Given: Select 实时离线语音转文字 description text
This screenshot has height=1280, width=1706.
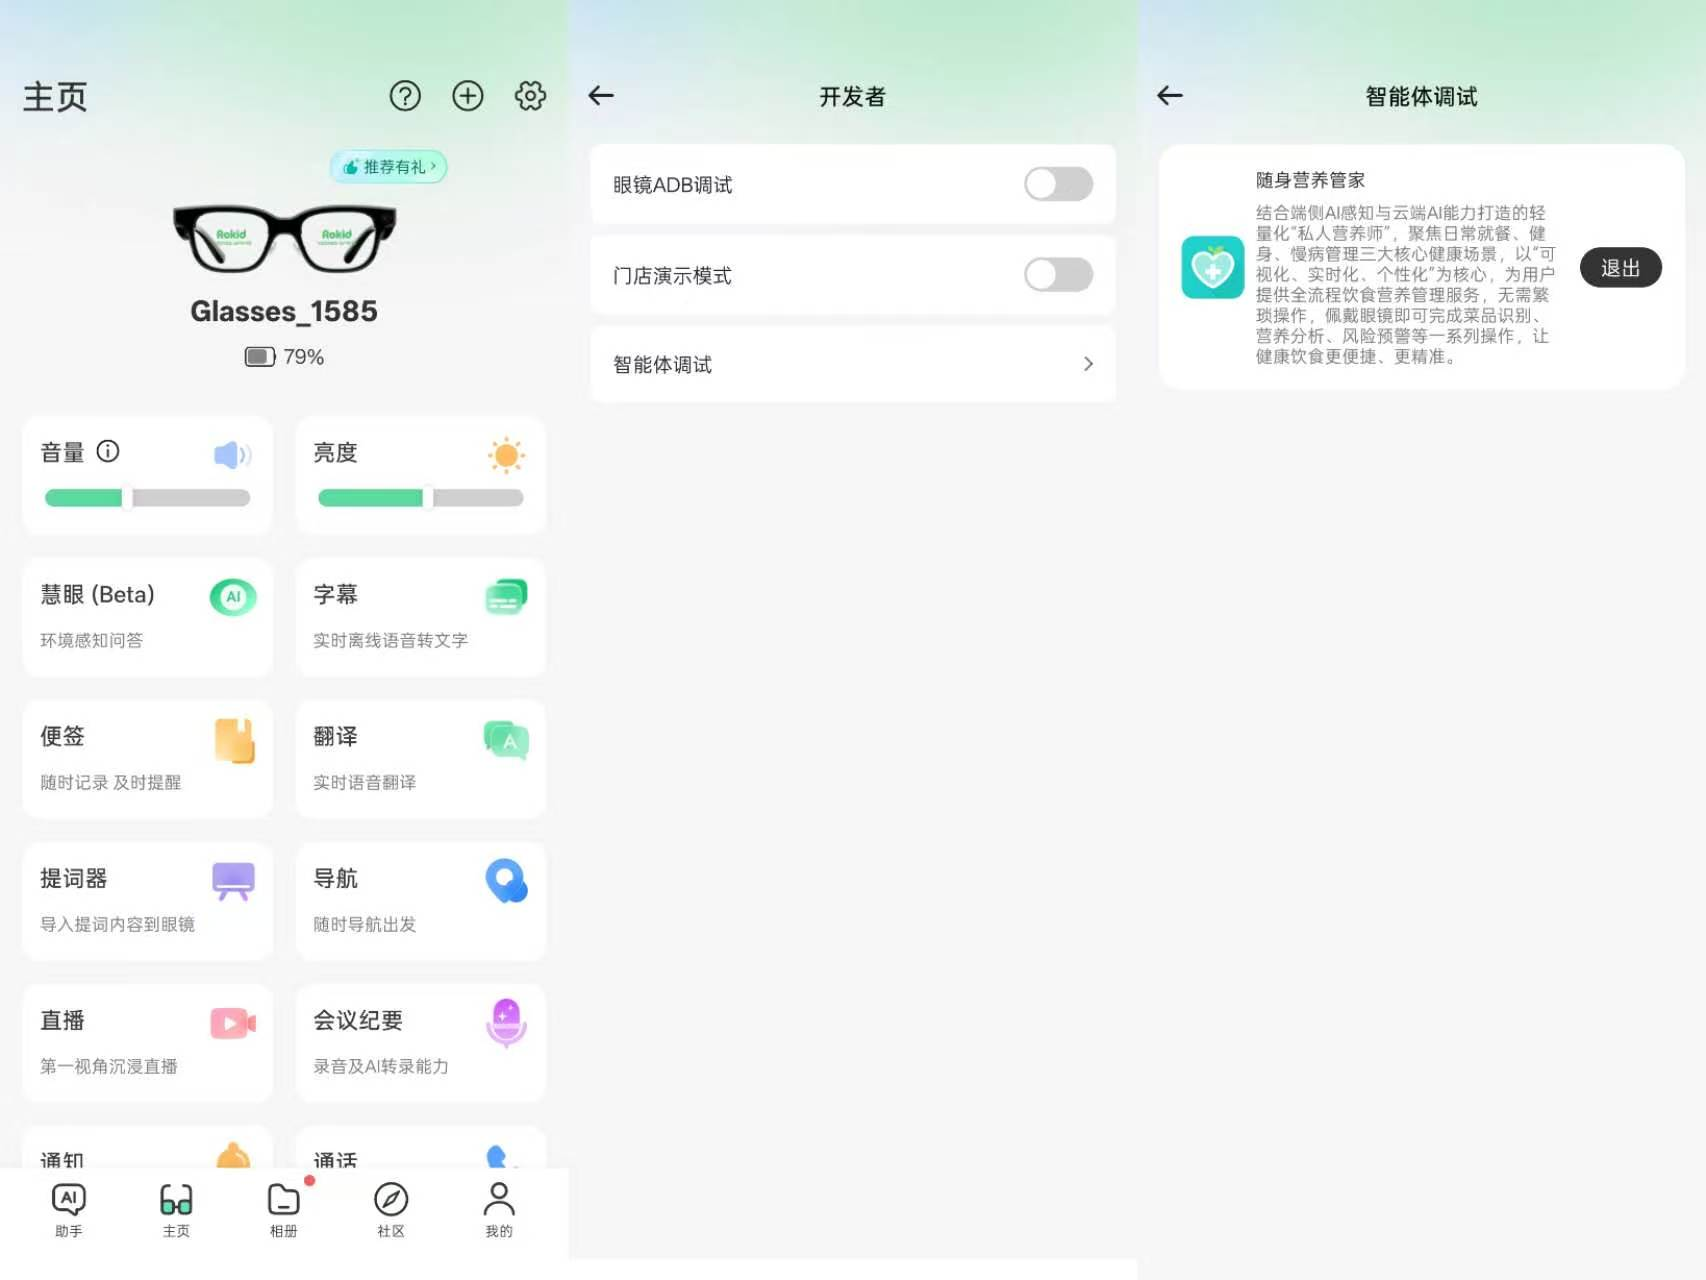Looking at the screenshot, I should (390, 640).
